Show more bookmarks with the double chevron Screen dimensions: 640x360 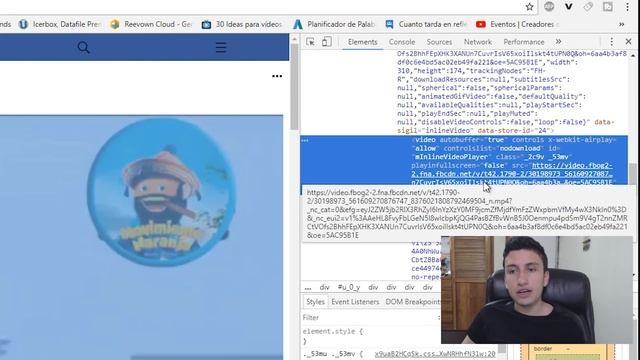pos(622,24)
